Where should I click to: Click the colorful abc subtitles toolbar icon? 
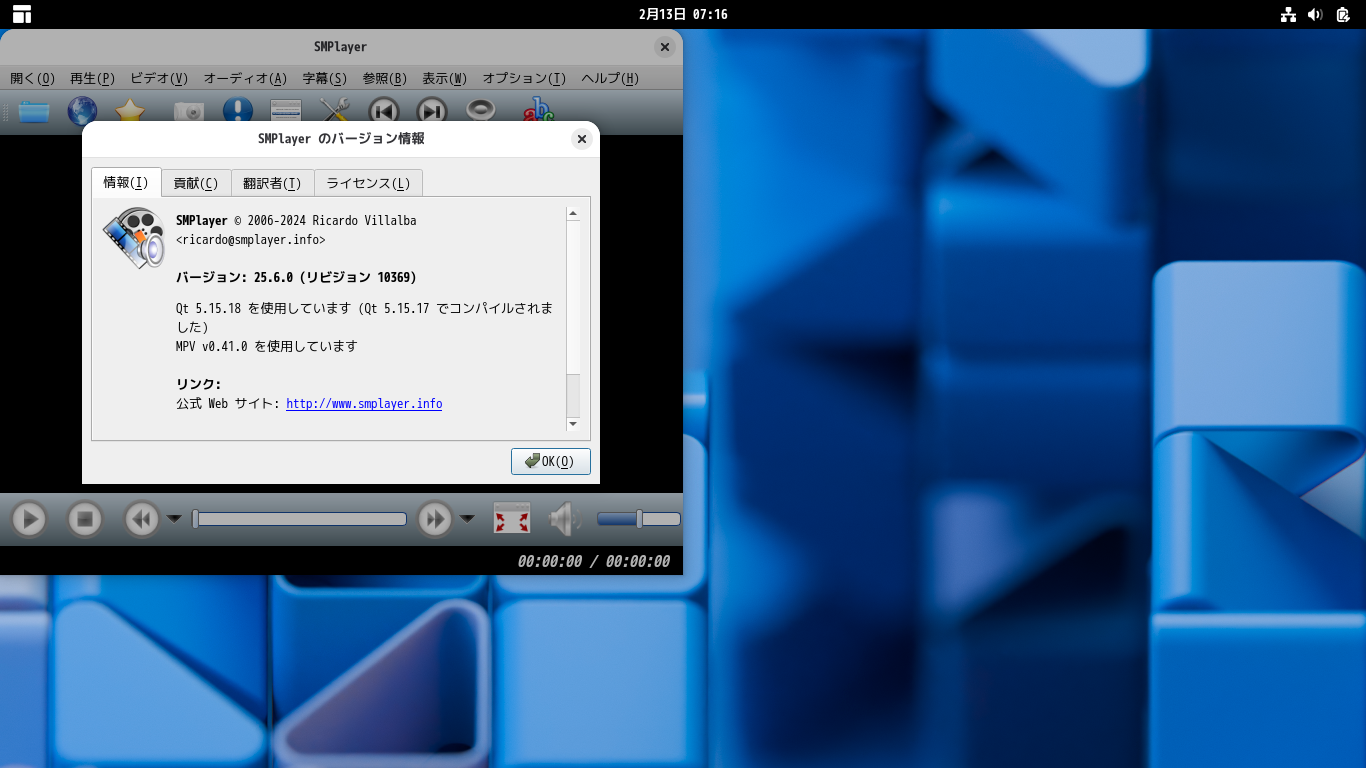coord(539,111)
